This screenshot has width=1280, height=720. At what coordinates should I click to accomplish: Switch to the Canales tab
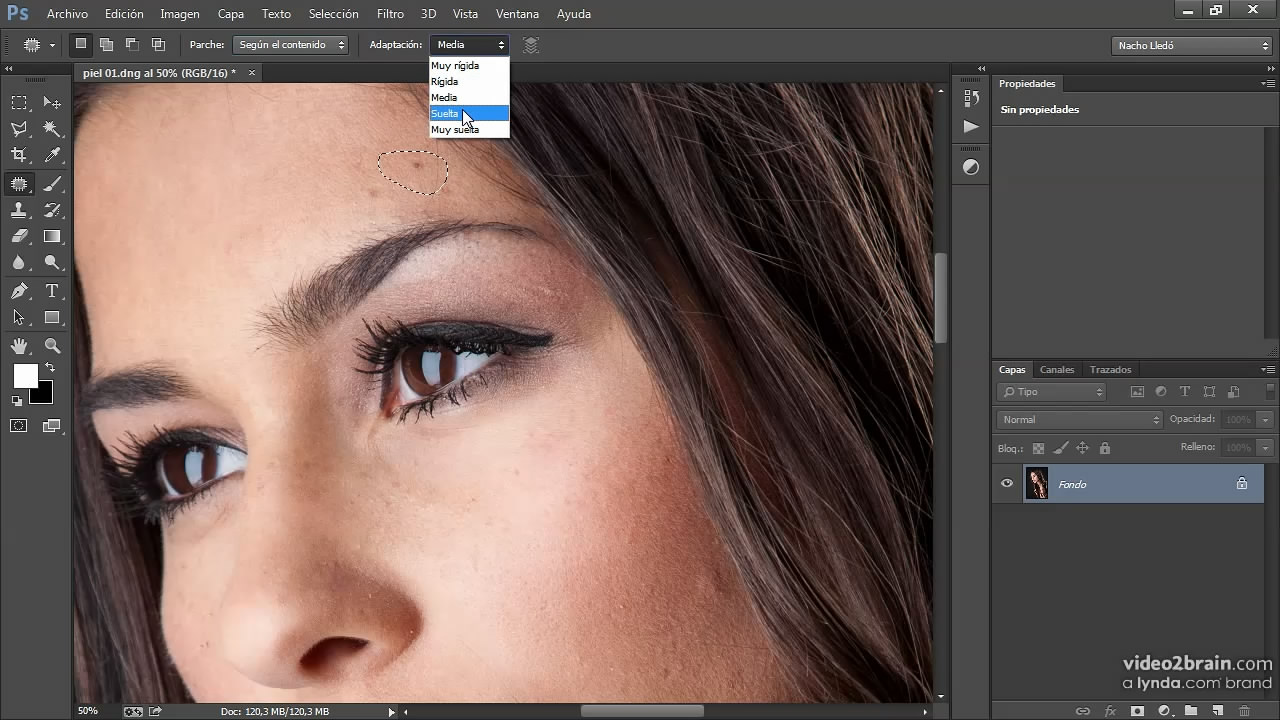[x=1057, y=370]
